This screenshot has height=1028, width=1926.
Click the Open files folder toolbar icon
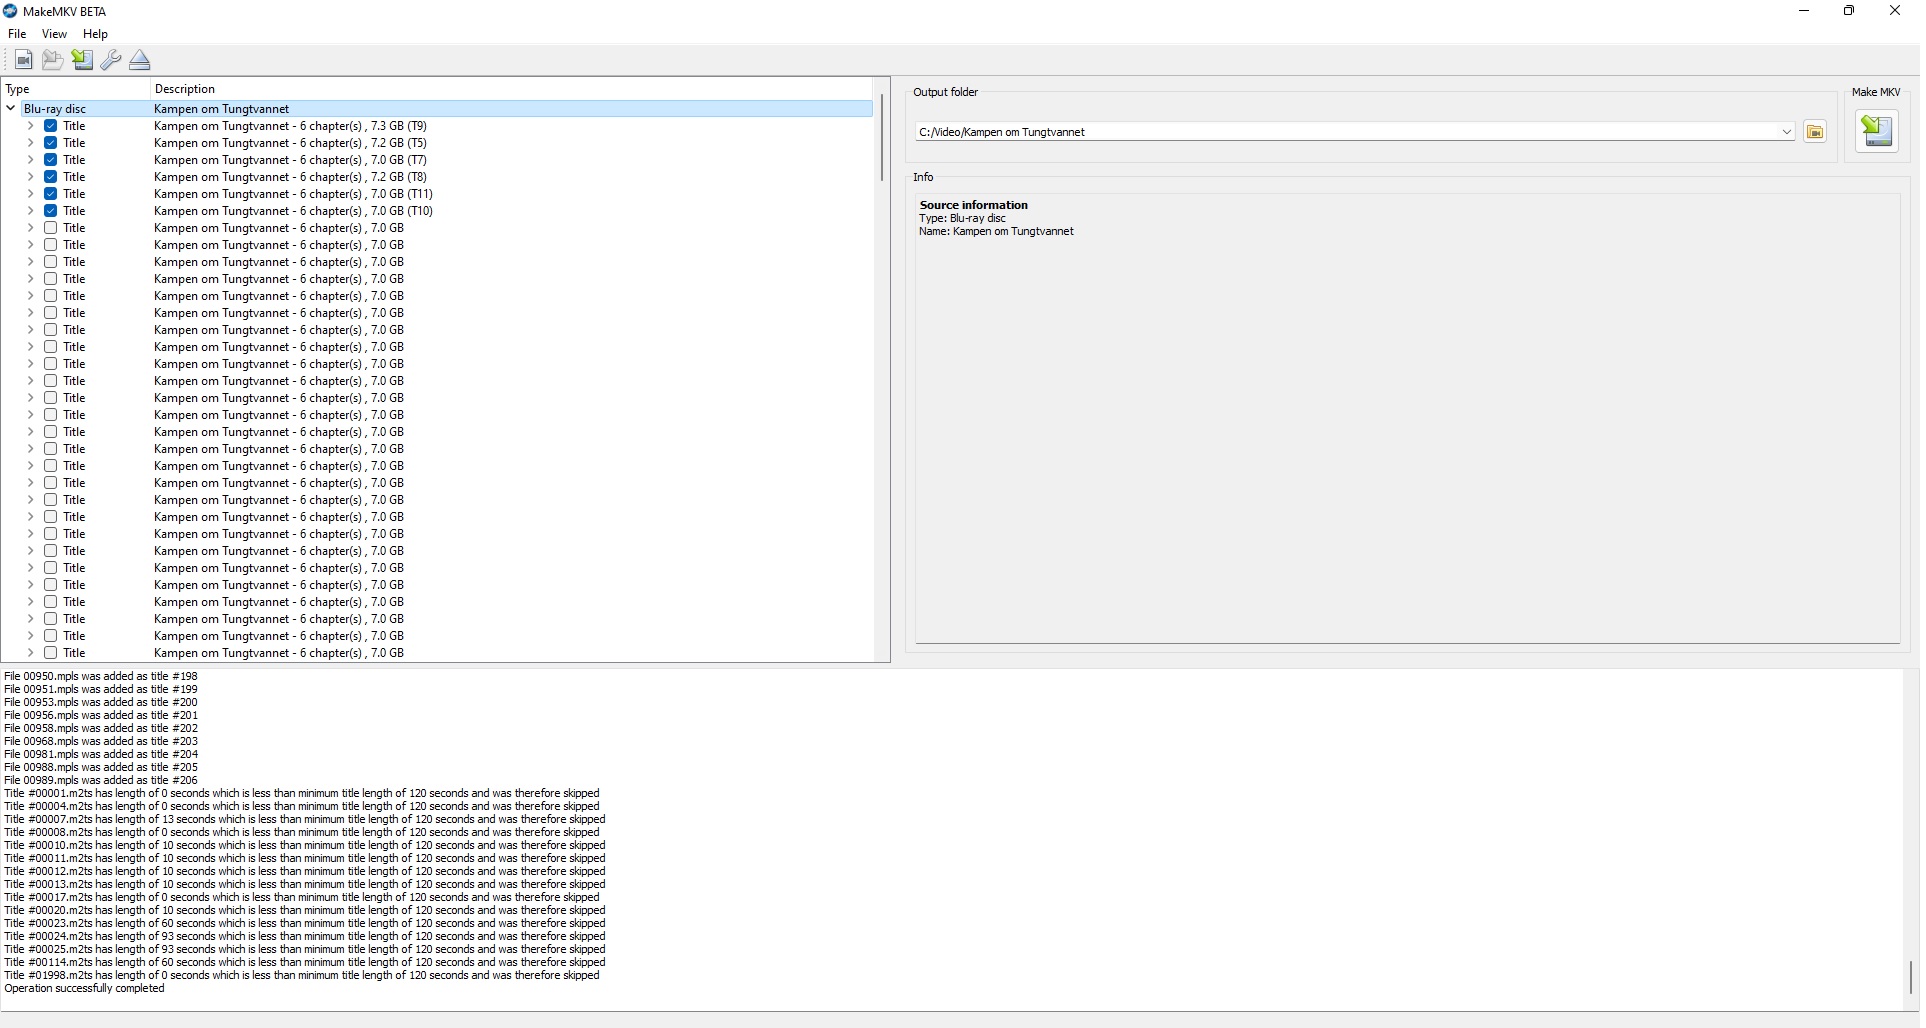point(53,60)
